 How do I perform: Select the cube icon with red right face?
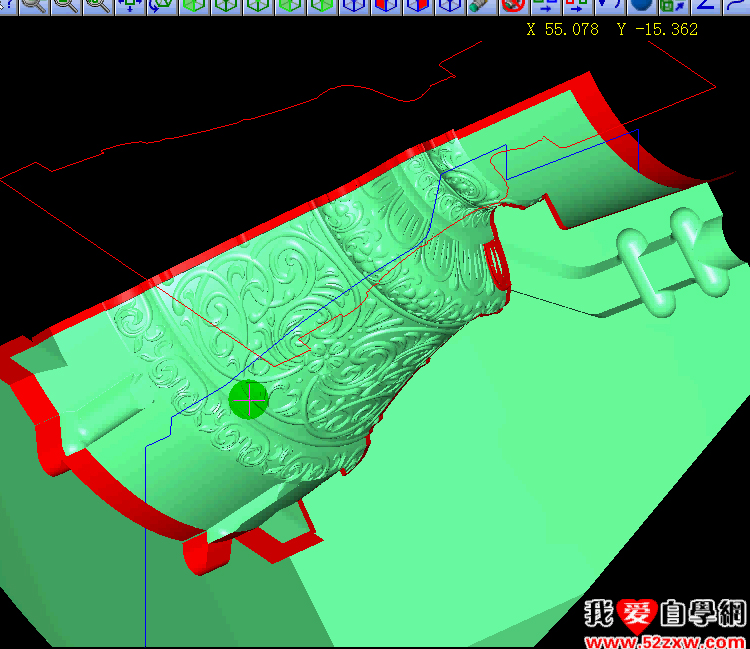418,6
